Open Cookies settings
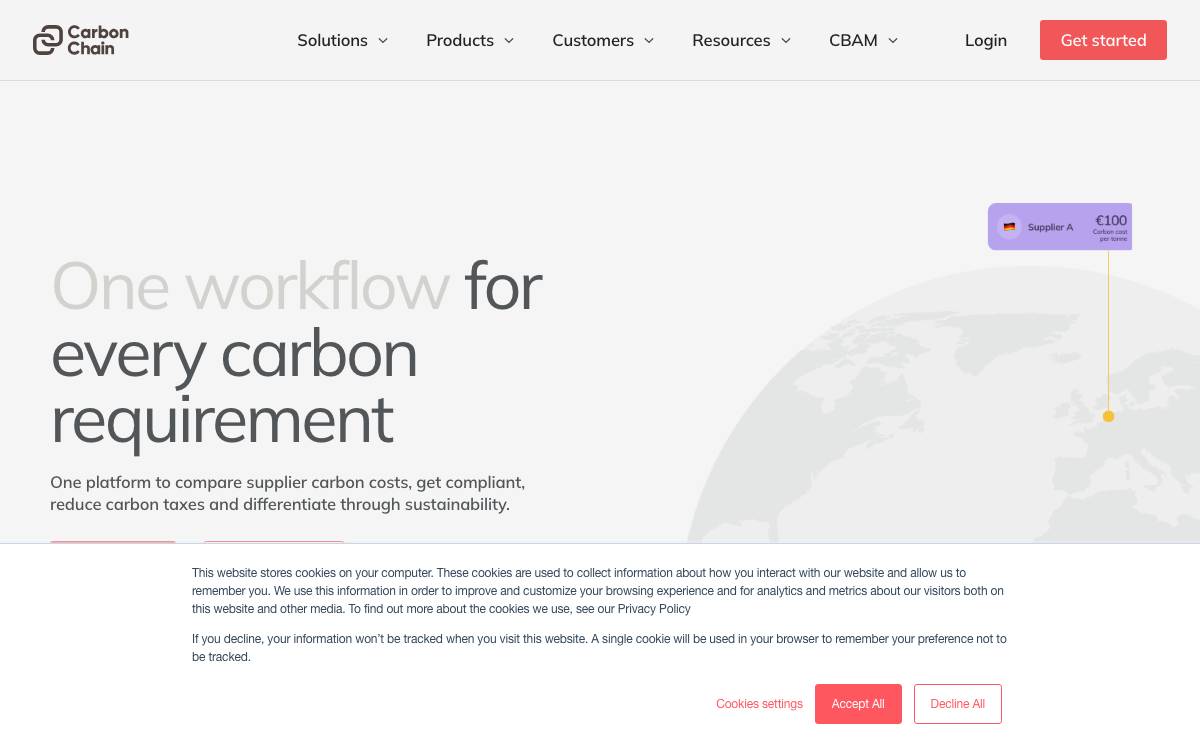The image size is (1200, 750). [x=759, y=704]
